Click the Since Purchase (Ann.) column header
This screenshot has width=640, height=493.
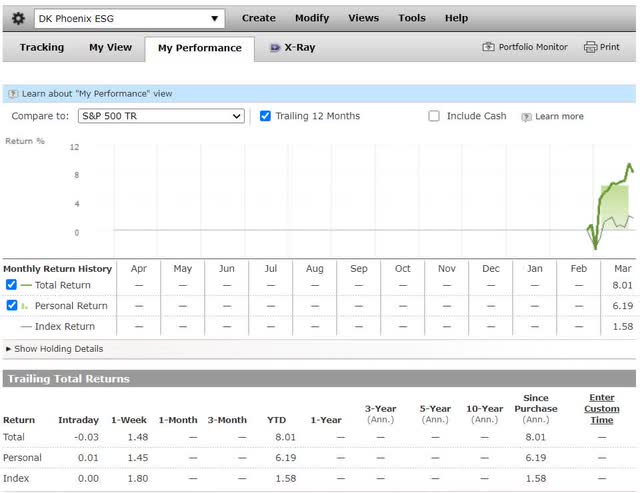point(536,409)
